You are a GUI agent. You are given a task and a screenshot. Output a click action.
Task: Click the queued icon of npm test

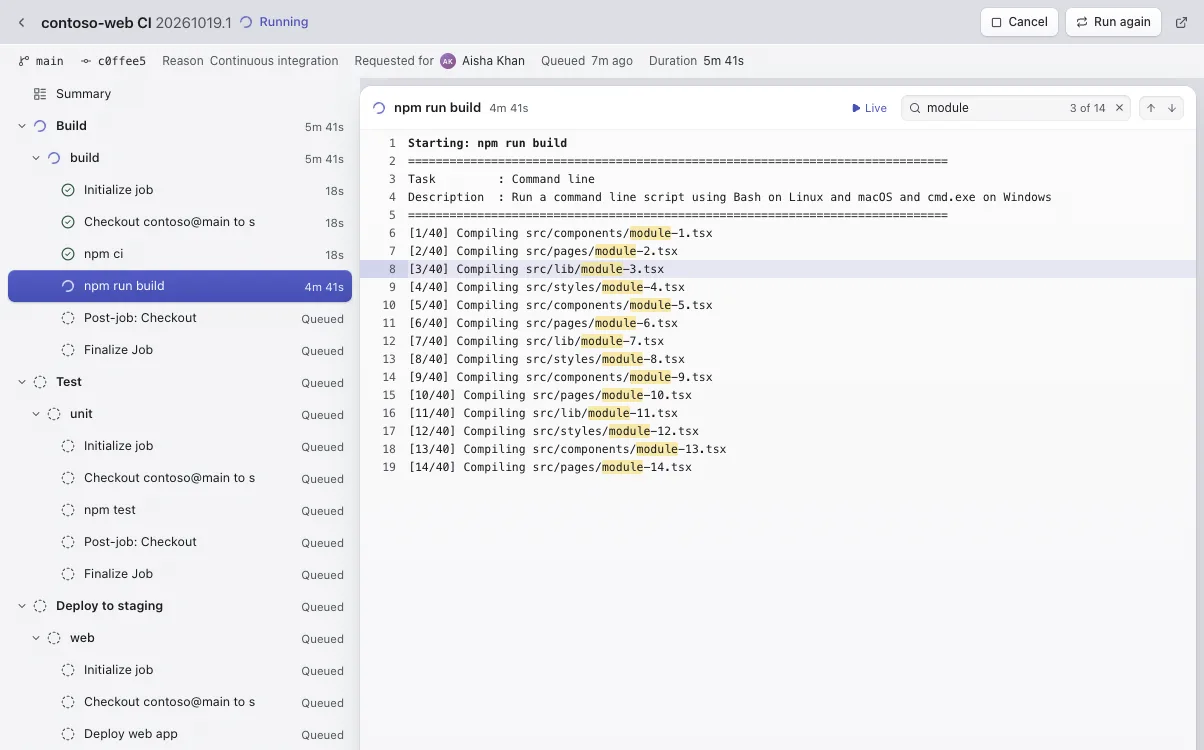(68, 510)
